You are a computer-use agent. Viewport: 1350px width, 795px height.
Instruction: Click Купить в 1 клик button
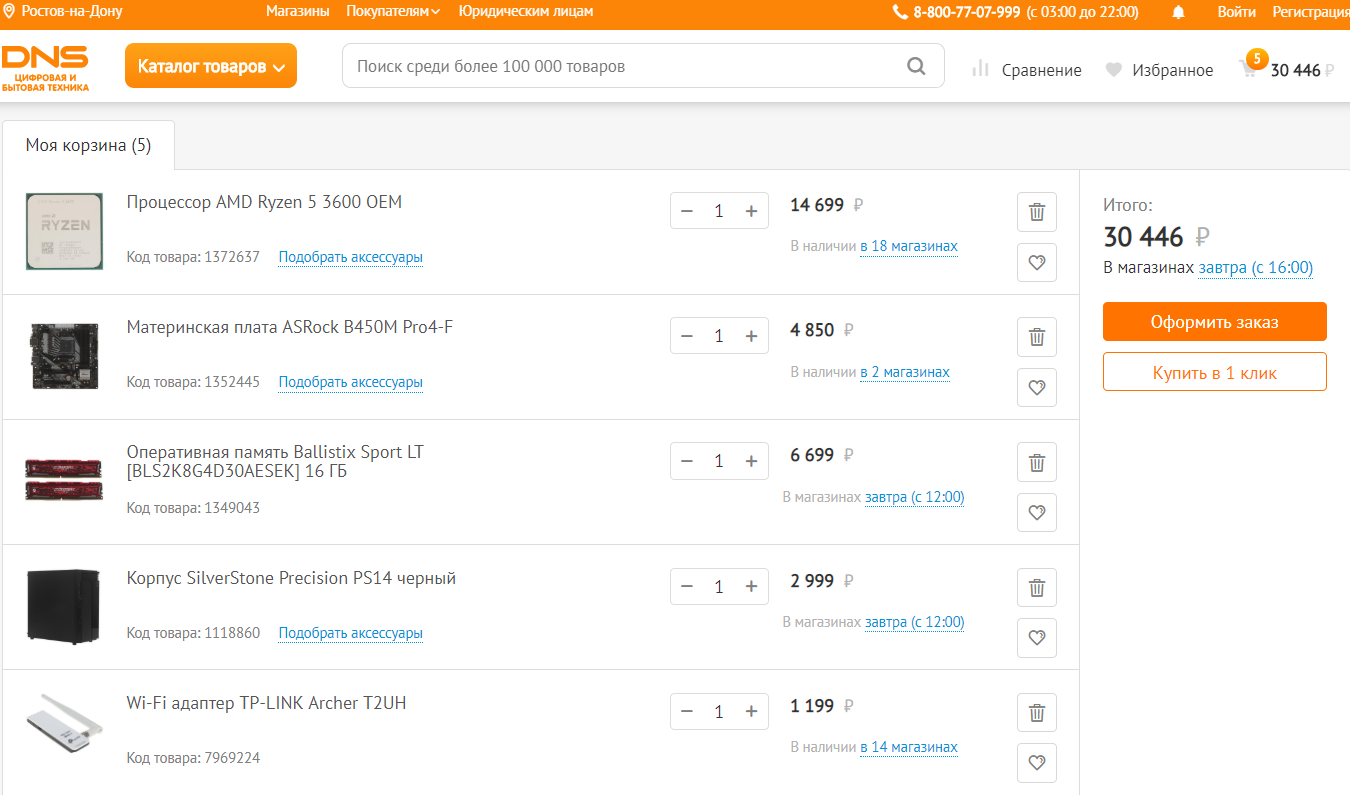(1215, 372)
